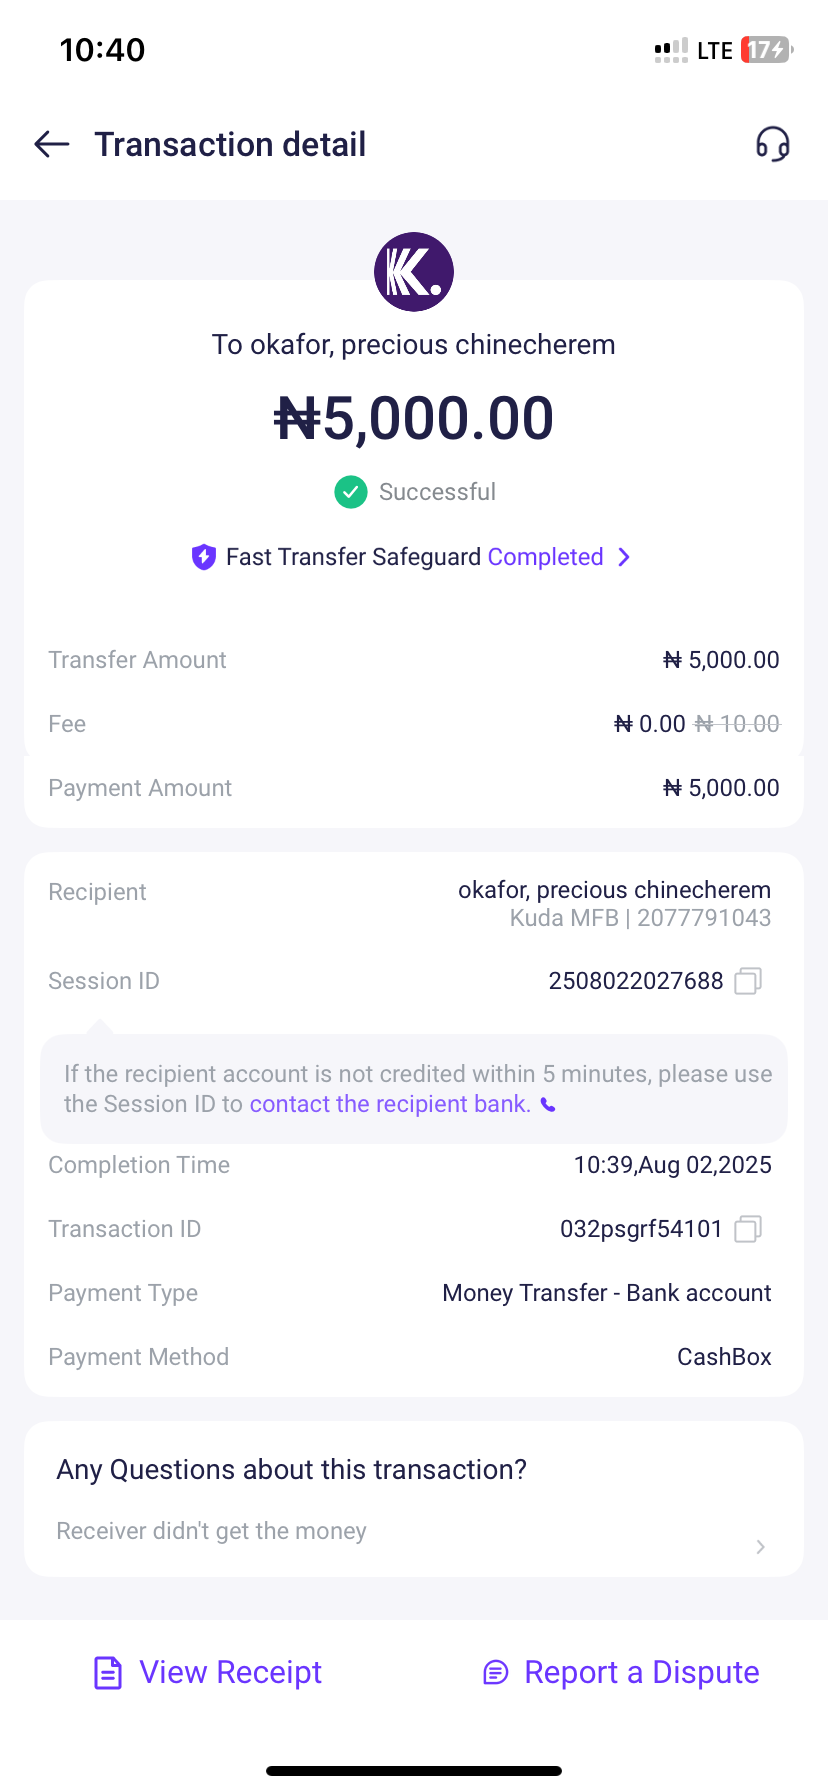The image size is (828, 1792).
Task: Tap the Report a Dispute chat icon
Action: coord(495,1673)
